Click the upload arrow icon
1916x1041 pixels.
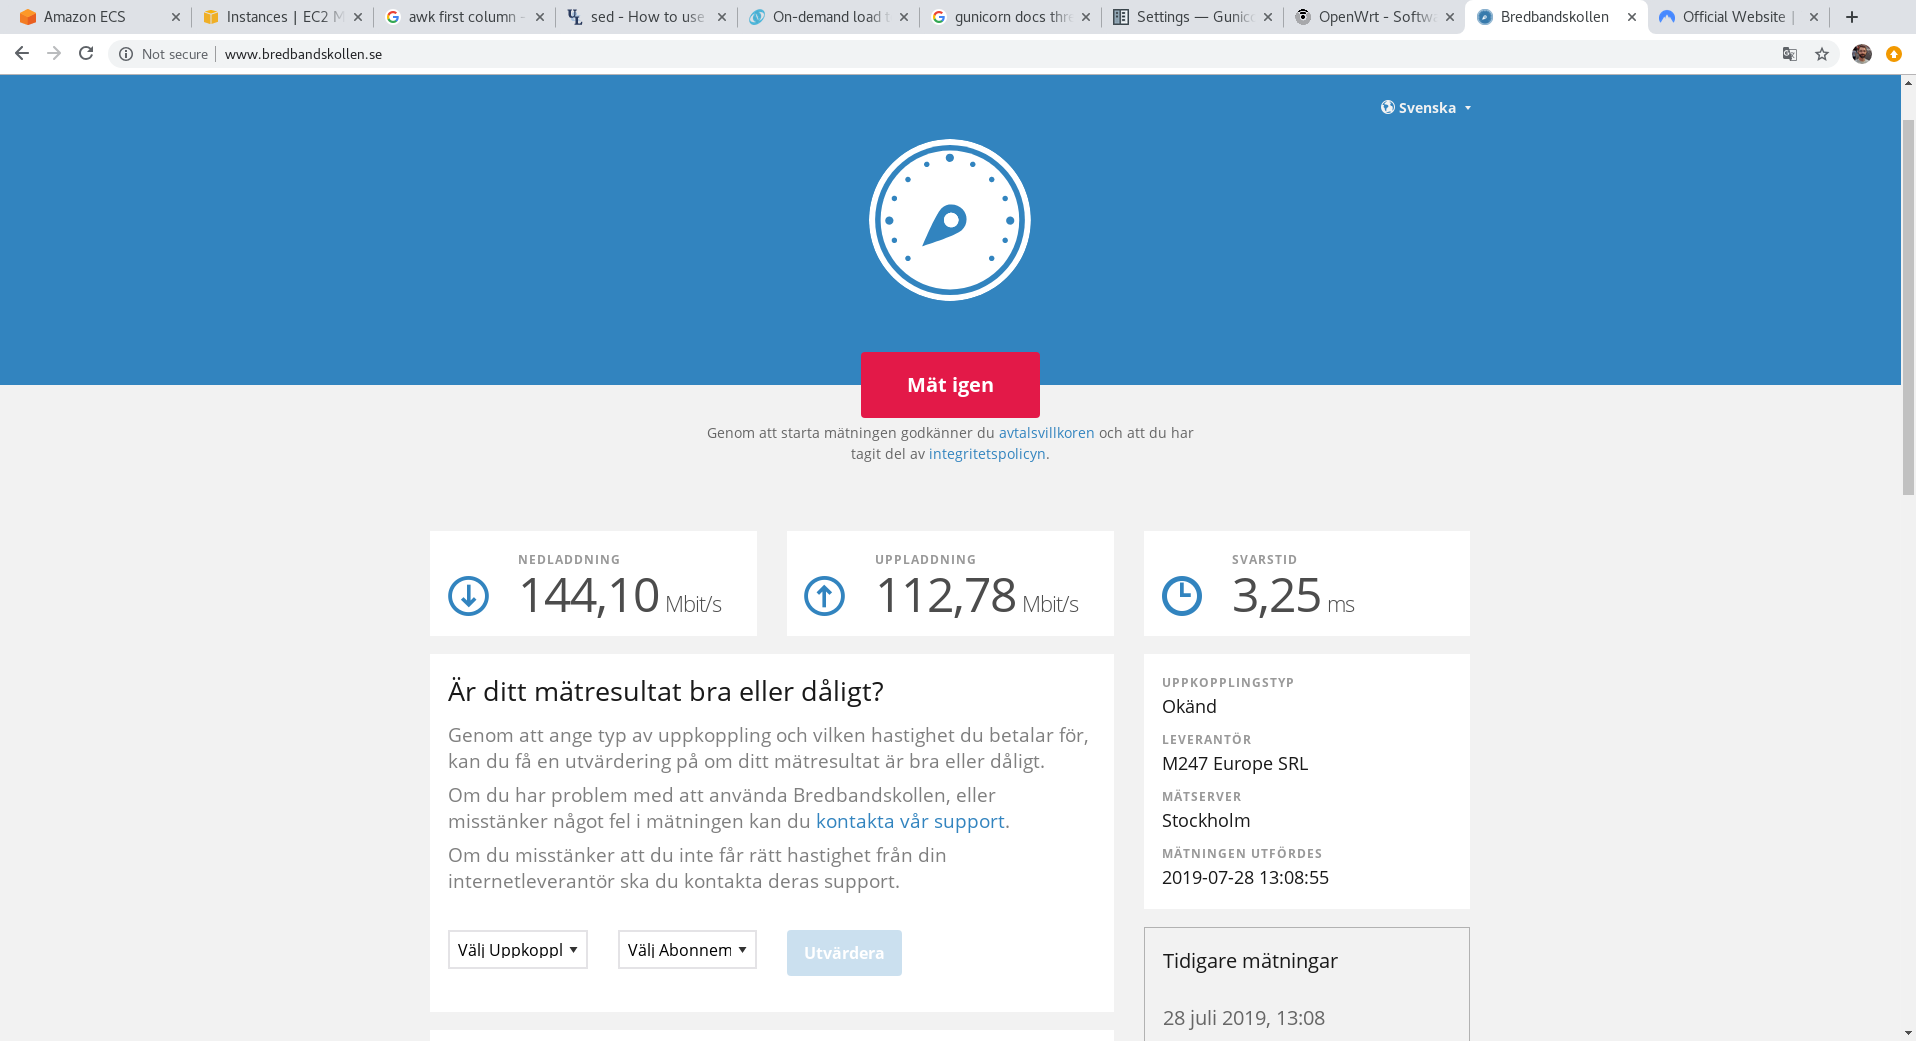click(824, 596)
